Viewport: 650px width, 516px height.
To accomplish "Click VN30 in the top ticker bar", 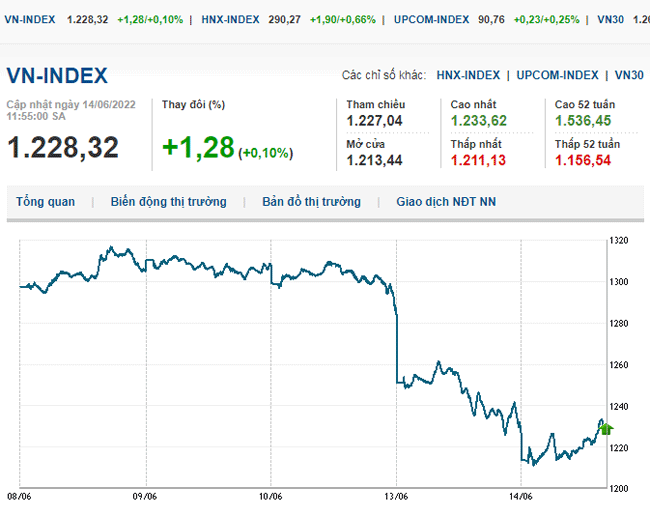I will pyautogui.click(x=611, y=19).
